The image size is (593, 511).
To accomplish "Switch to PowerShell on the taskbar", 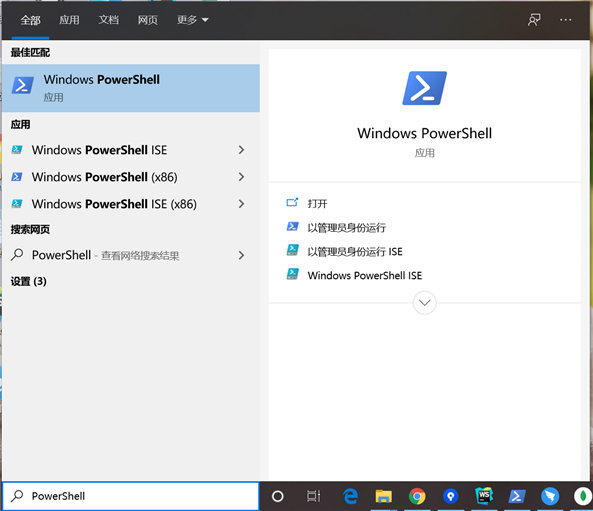I will tap(517, 496).
